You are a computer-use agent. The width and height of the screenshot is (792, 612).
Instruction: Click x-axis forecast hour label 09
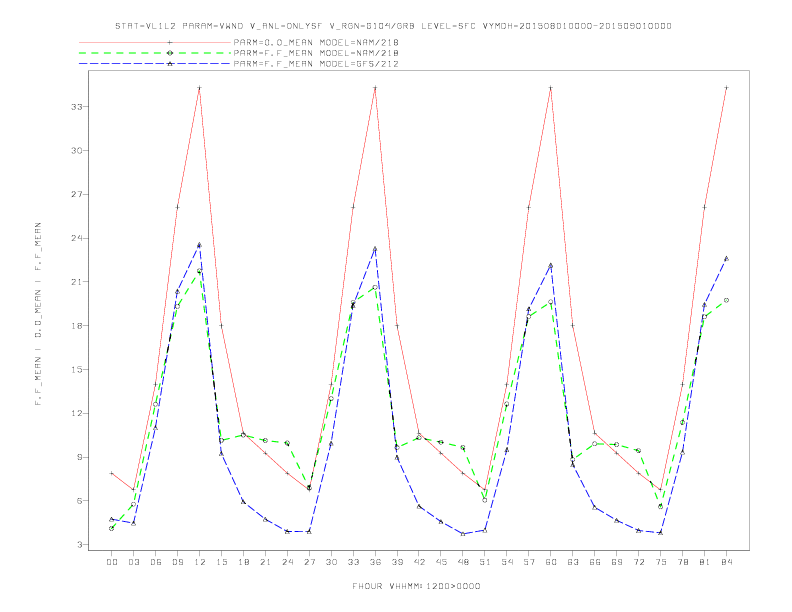pyautogui.click(x=177, y=562)
